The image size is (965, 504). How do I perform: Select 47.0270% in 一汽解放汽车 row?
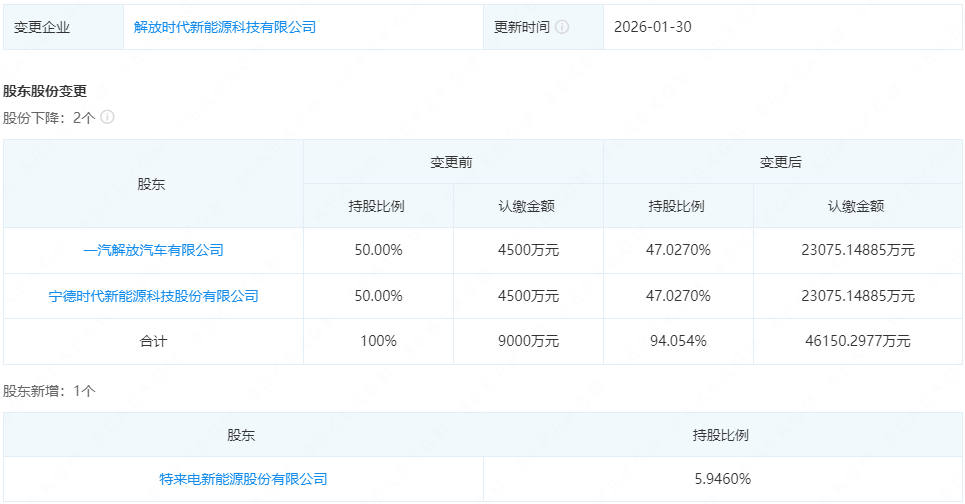[x=678, y=250]
